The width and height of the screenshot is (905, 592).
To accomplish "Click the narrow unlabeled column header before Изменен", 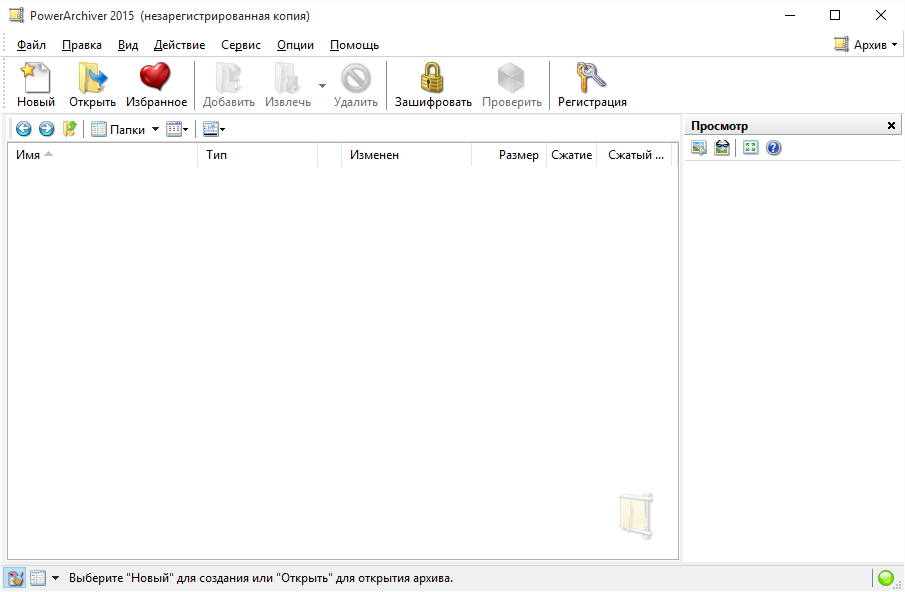I will [330, 155].
